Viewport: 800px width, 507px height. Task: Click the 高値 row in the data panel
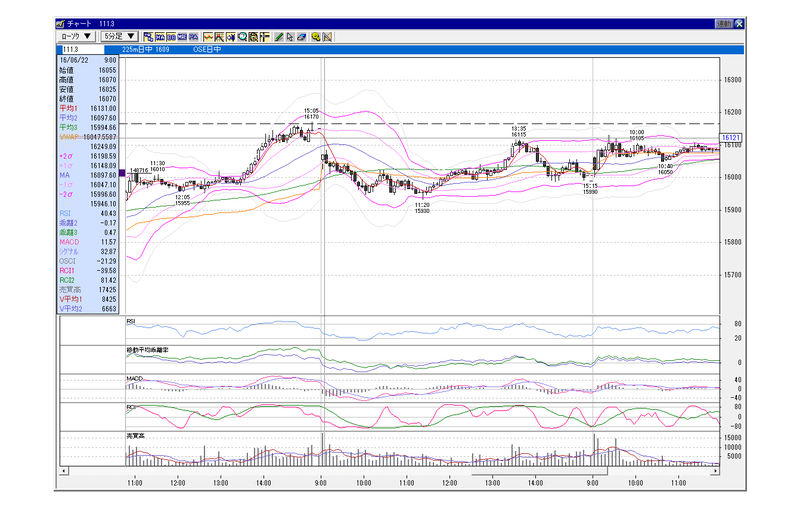tap(88, 80)
